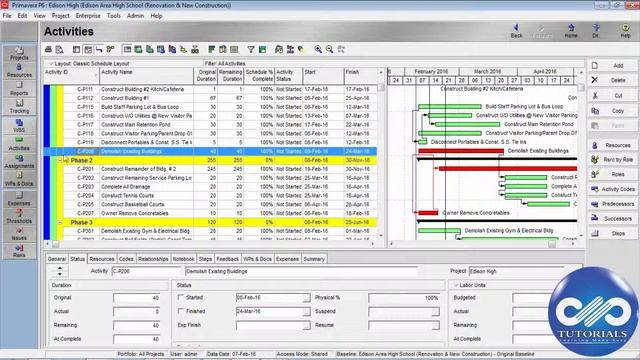Collapse the Phase 2 WBS band
The height and width of the screenshot is (360, 640).
point(60,160)
